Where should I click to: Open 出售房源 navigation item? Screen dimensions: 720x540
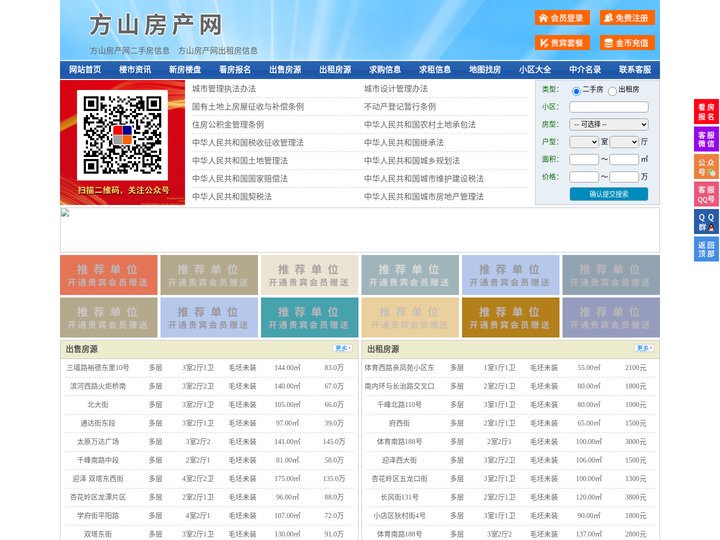285,70
